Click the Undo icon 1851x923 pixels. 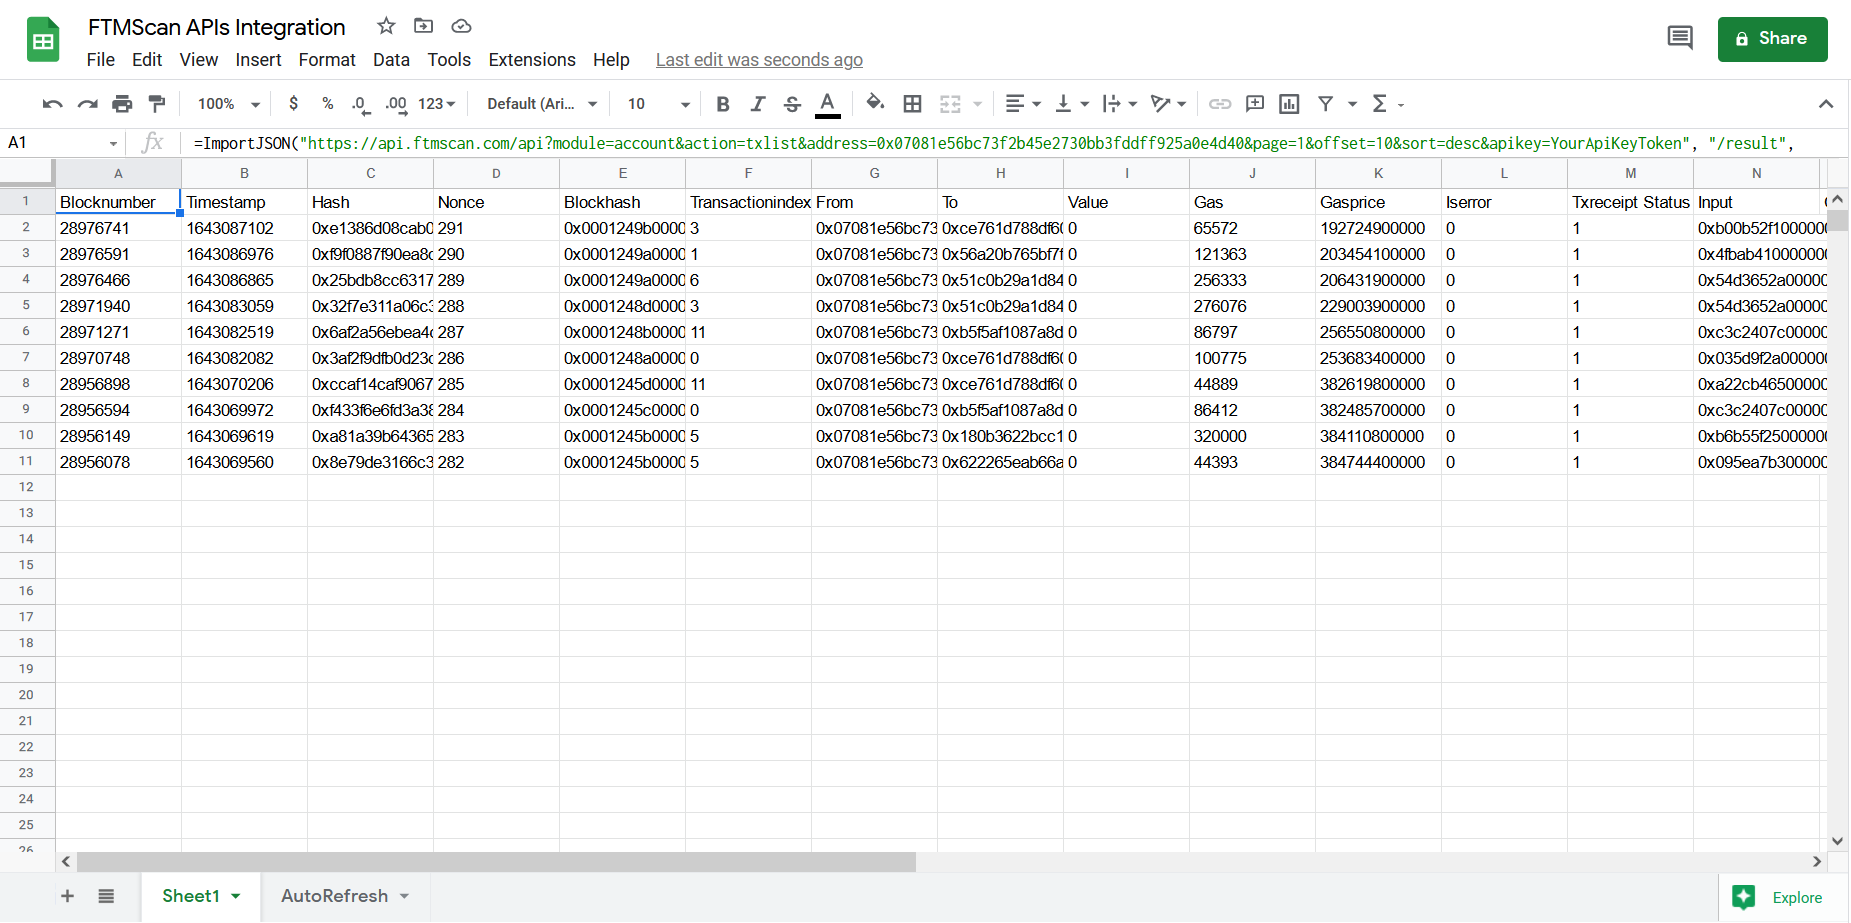point(53,104)
